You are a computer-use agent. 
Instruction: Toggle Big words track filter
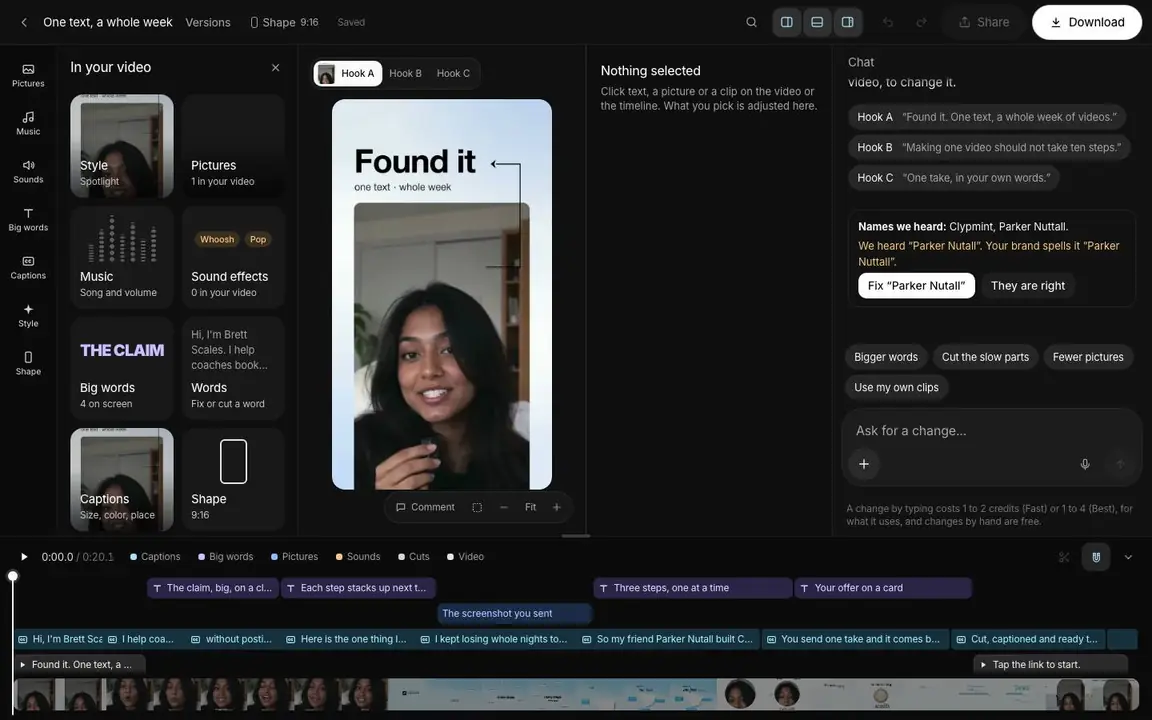pyautogui.click(x=226, y=557)
